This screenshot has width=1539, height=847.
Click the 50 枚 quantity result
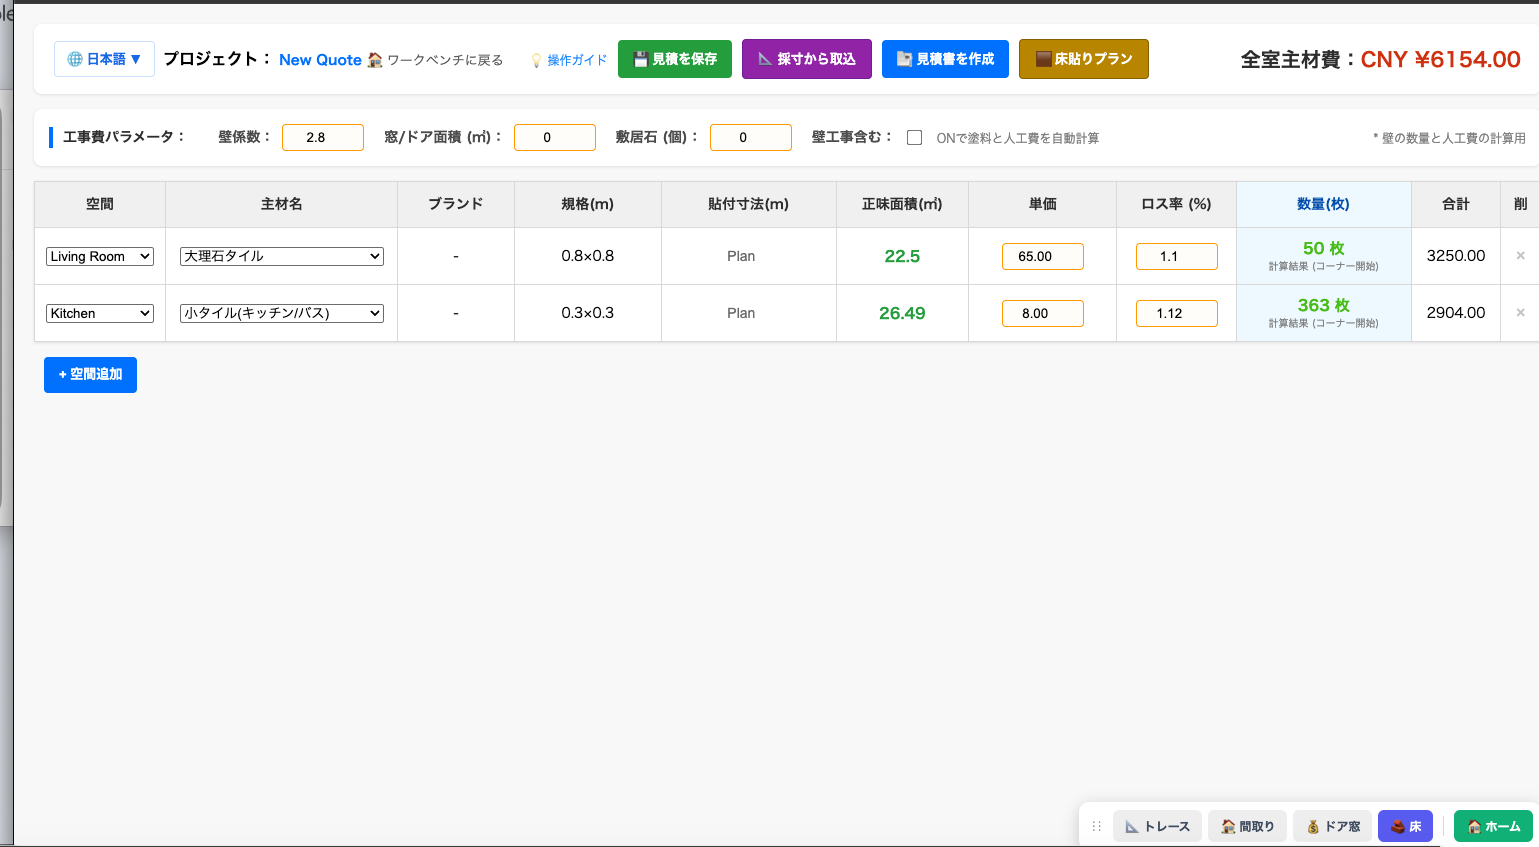click(1323, 248)
